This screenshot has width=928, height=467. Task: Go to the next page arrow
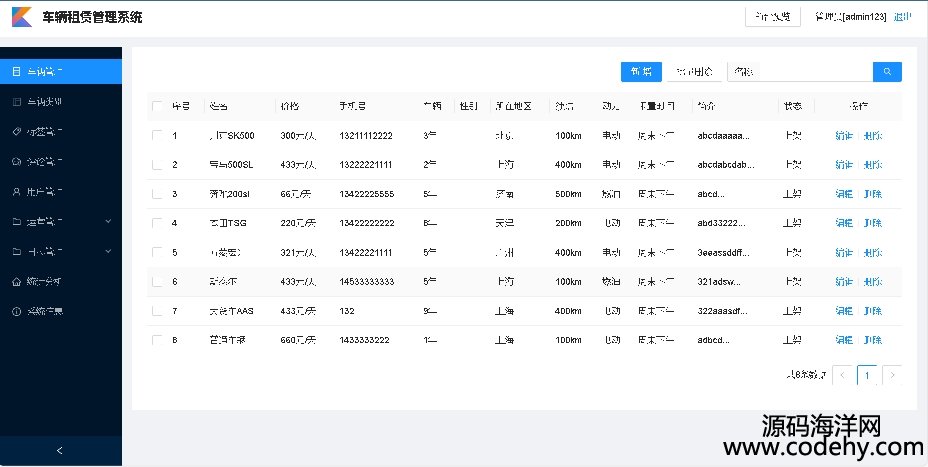pyautogui.click(x=892, y=375)
